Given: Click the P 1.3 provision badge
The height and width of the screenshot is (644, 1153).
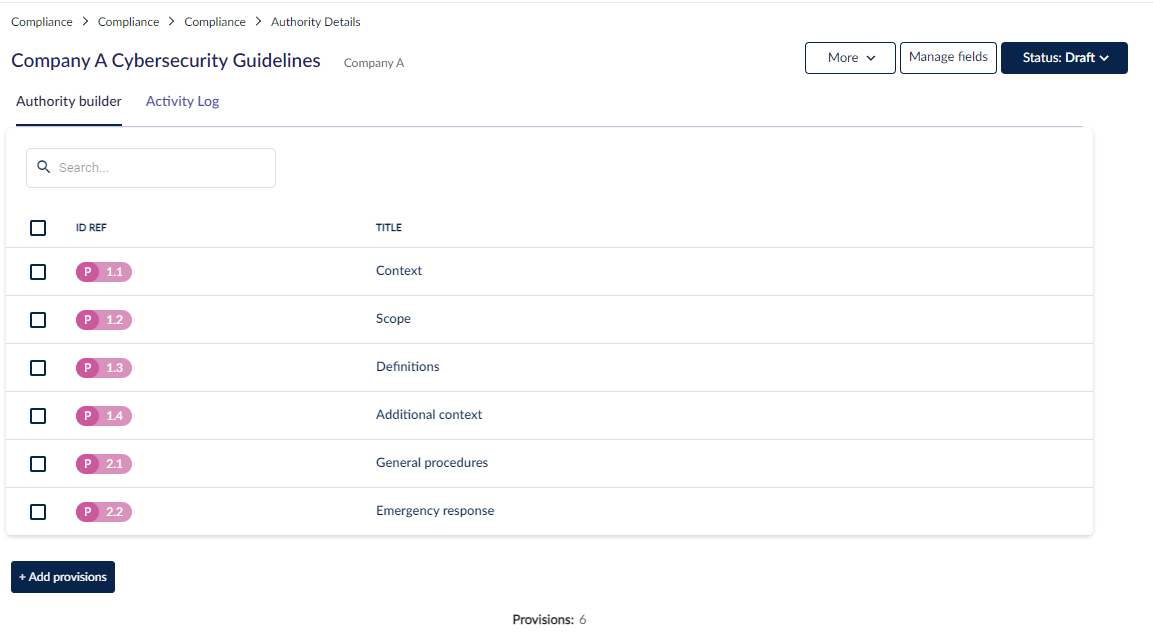Looking at the screenshot, I should point(104,368).
